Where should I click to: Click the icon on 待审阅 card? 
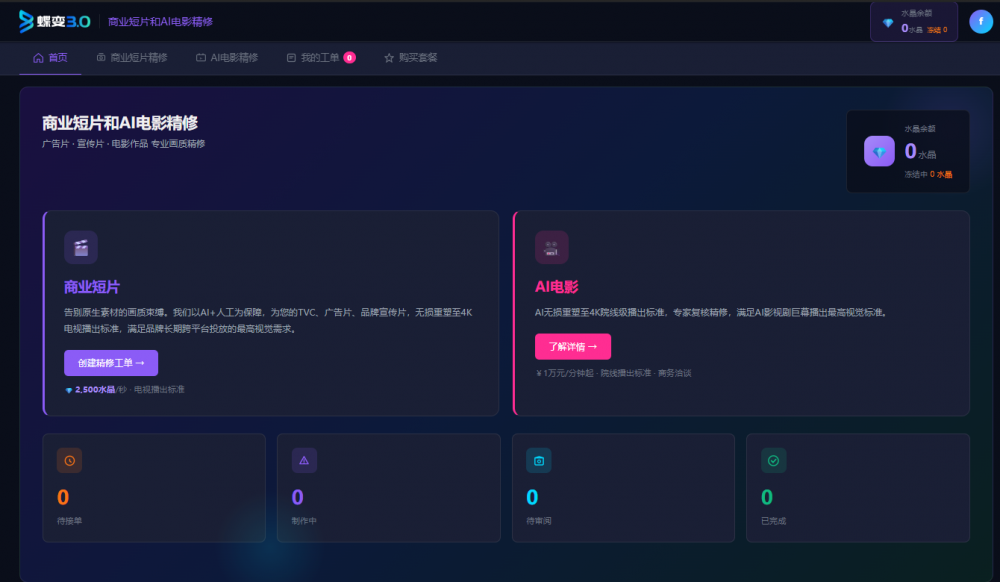pos(539,460)
